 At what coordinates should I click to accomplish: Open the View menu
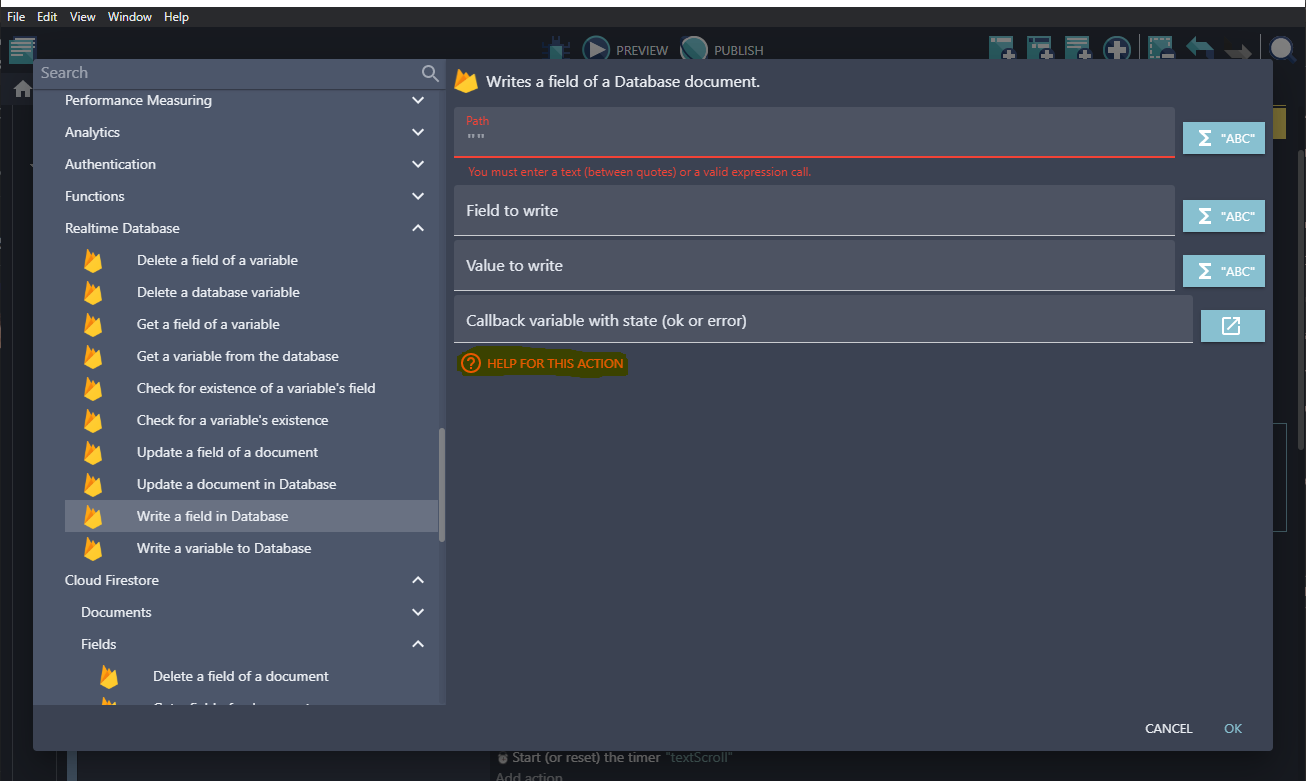pos(83,17)
